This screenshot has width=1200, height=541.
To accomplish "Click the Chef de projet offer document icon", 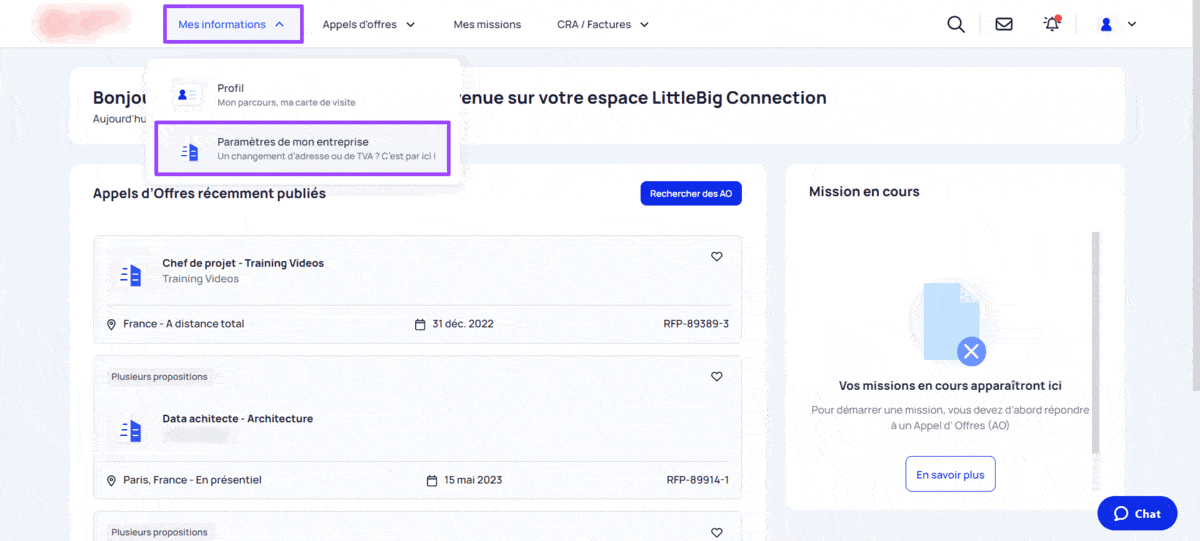I will pyautogui.click(x=131, y=275).
